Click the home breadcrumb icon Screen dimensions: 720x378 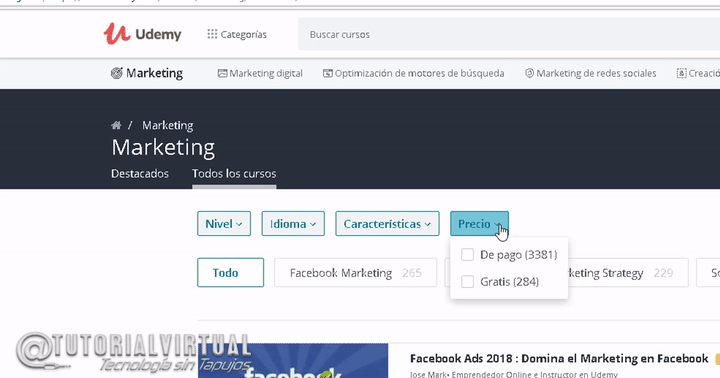(116, 125)
